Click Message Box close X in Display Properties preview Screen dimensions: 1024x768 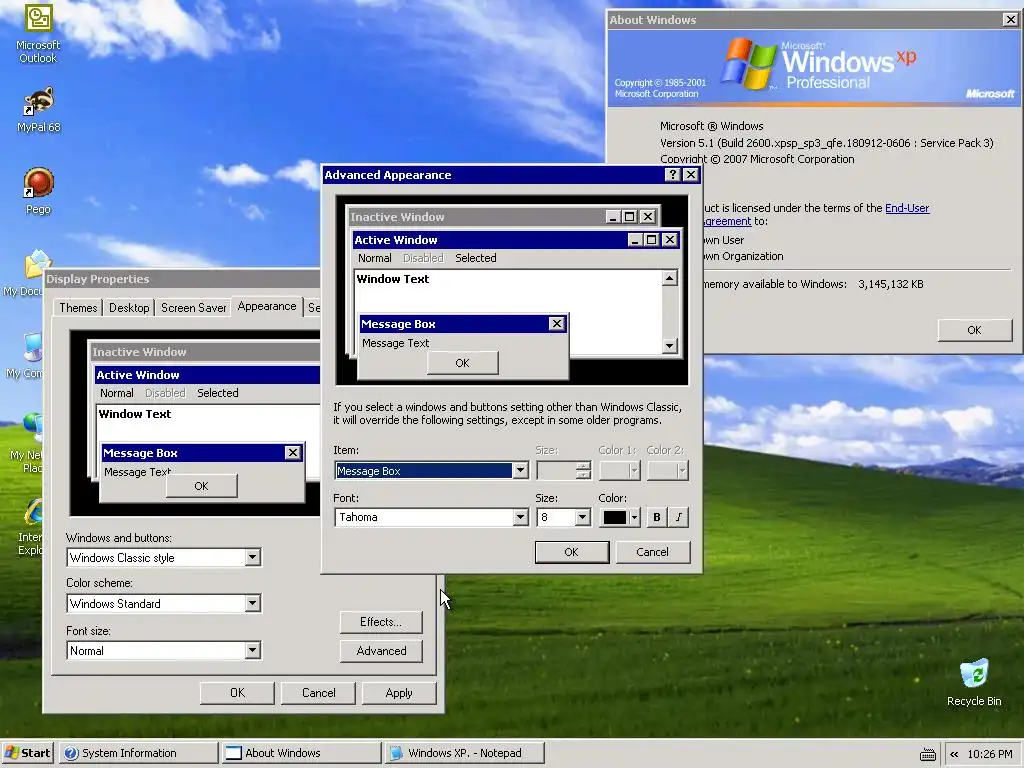coord(293,453)
